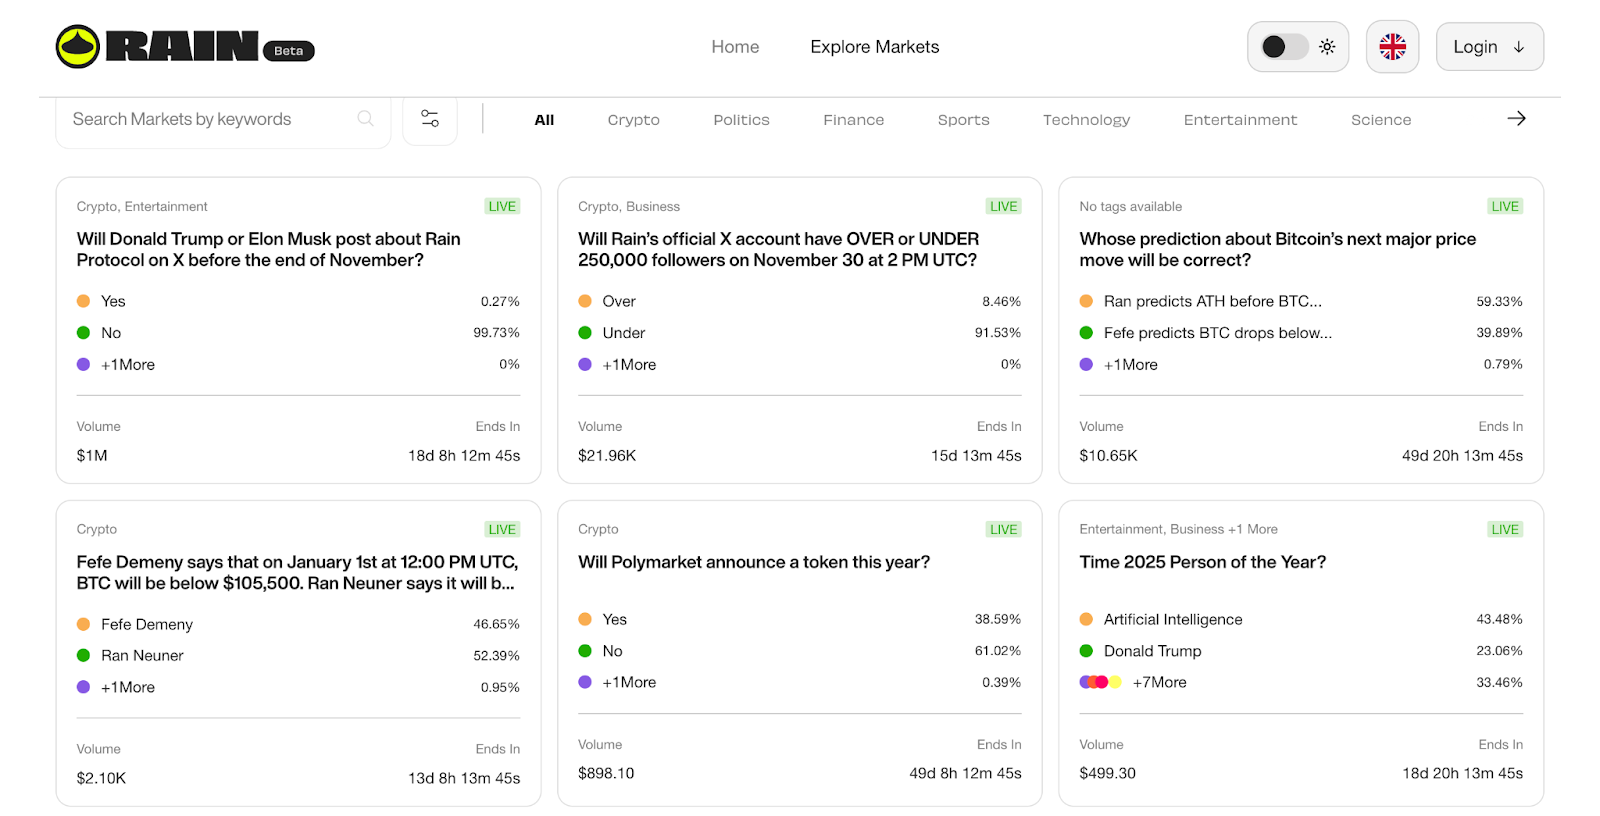Click the search magnifier icon

[366, 119]
